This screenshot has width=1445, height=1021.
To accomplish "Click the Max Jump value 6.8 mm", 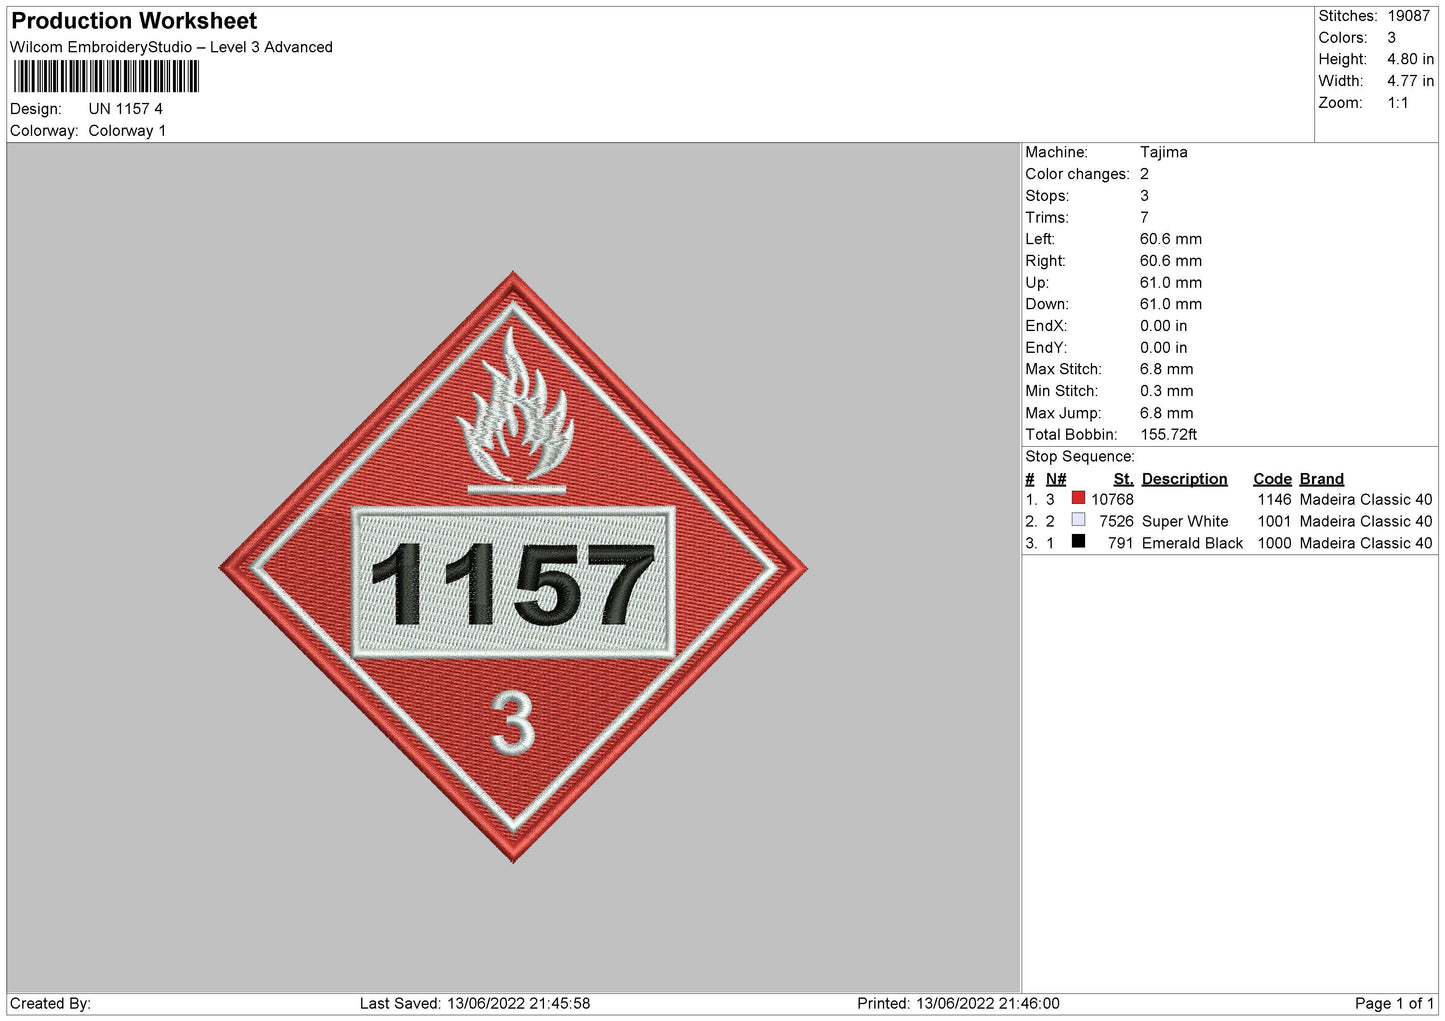I will [1167, 413].
